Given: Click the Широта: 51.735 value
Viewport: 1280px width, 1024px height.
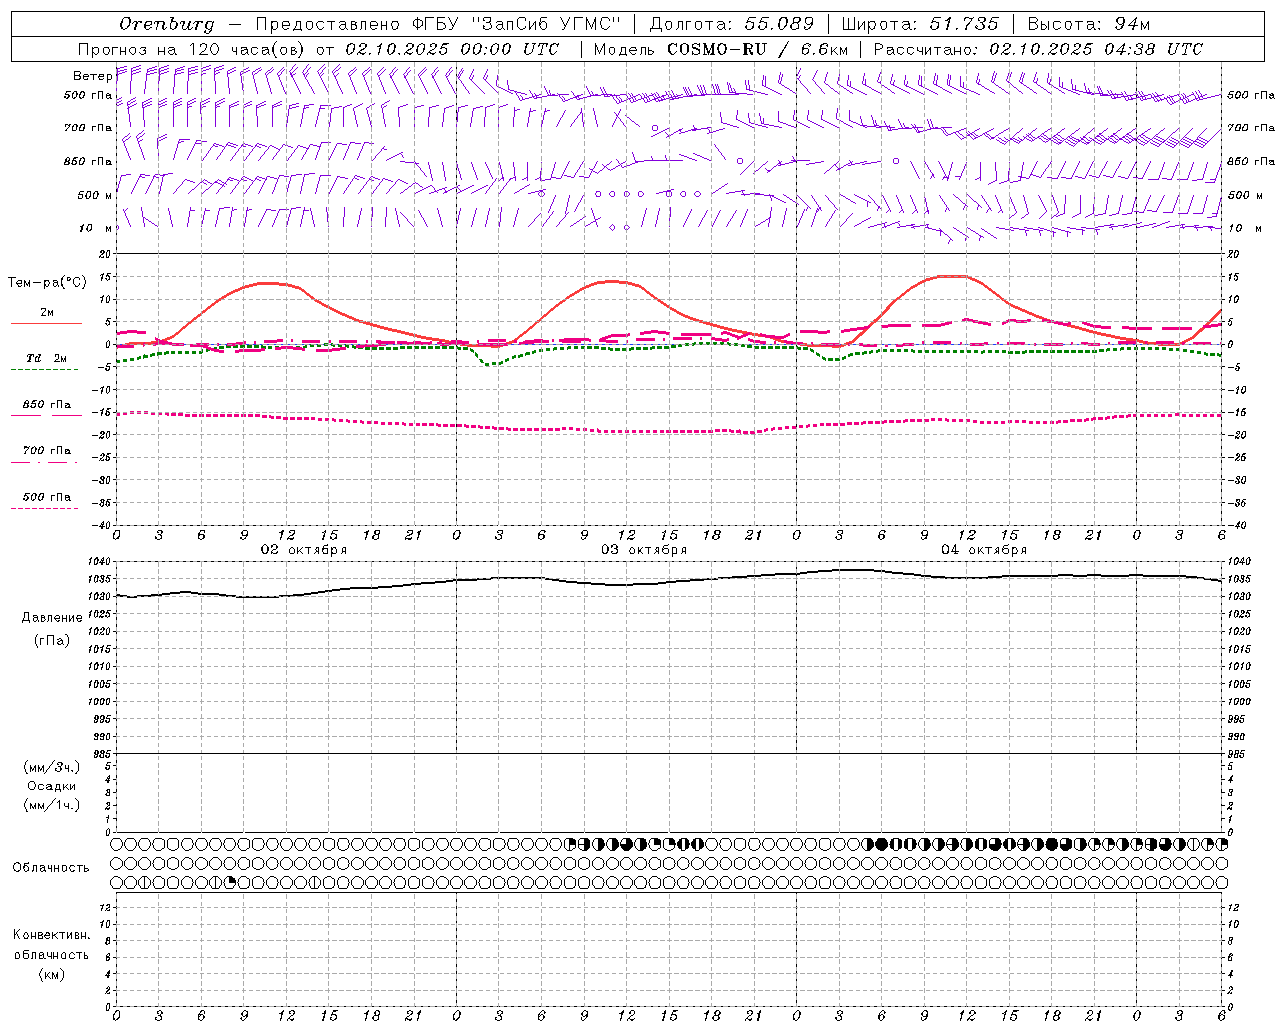Looking at the screenshot, I should (920, 24).
